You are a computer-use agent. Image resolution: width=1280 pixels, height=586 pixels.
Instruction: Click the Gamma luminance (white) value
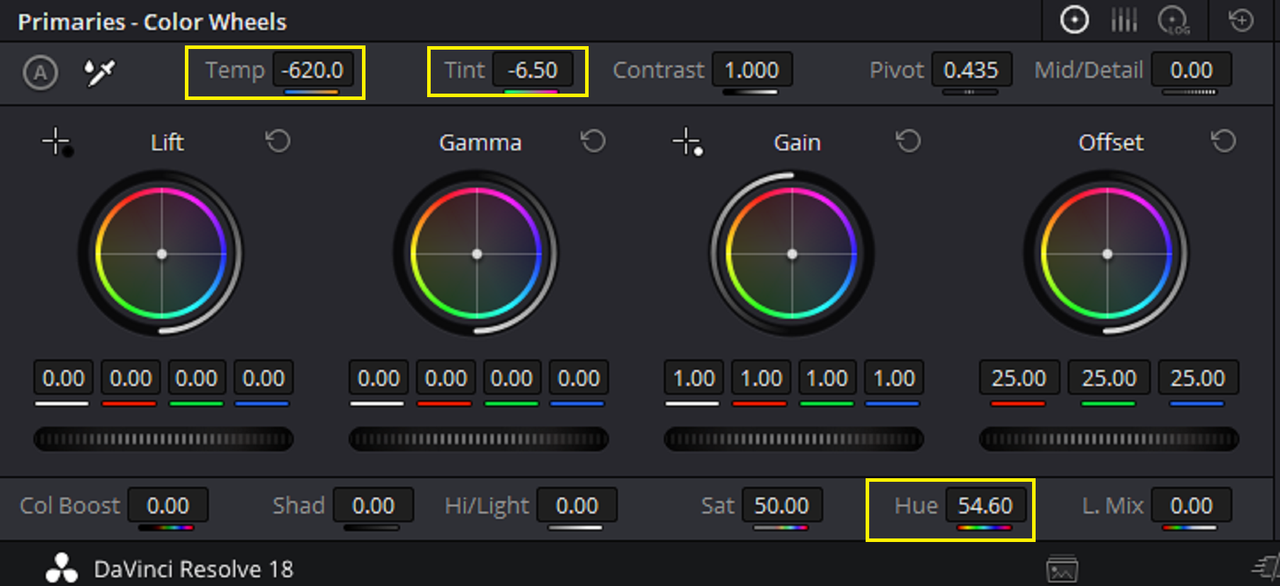379,379
